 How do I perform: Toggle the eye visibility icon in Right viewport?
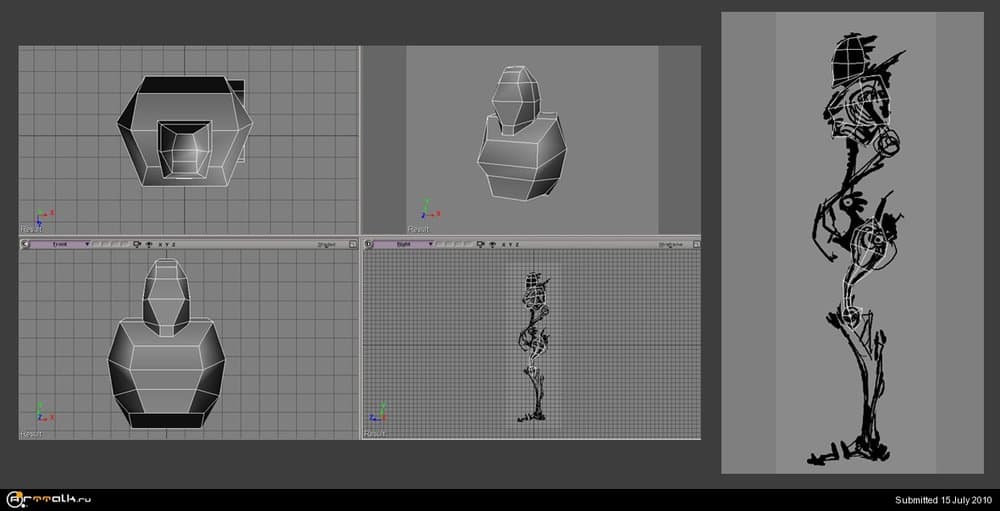pyautogui.click(x=494, y=244)
